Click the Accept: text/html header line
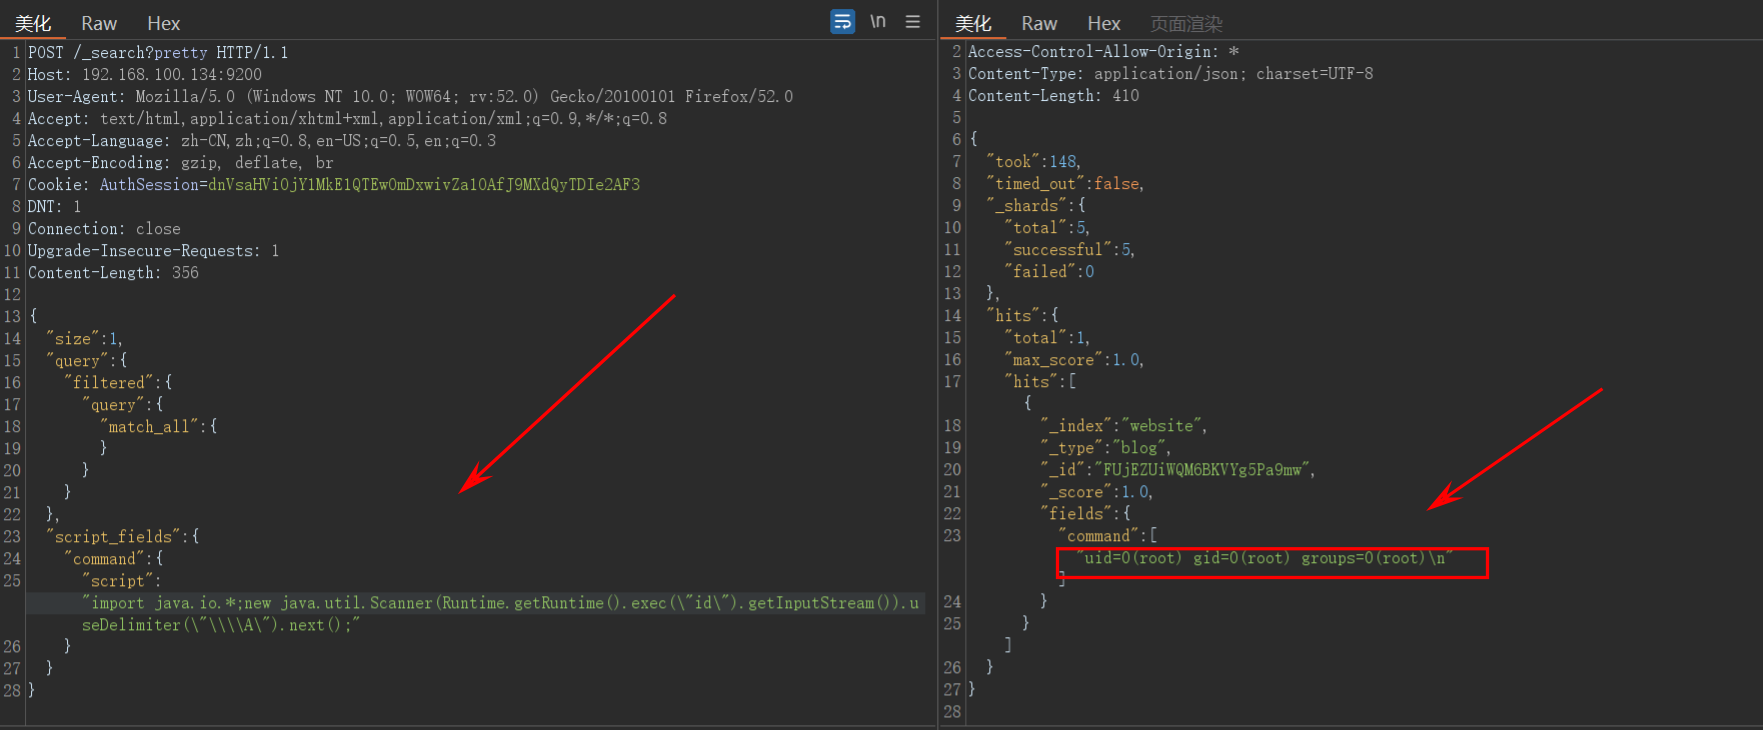Screen dimensions: 1763x730 347,118
